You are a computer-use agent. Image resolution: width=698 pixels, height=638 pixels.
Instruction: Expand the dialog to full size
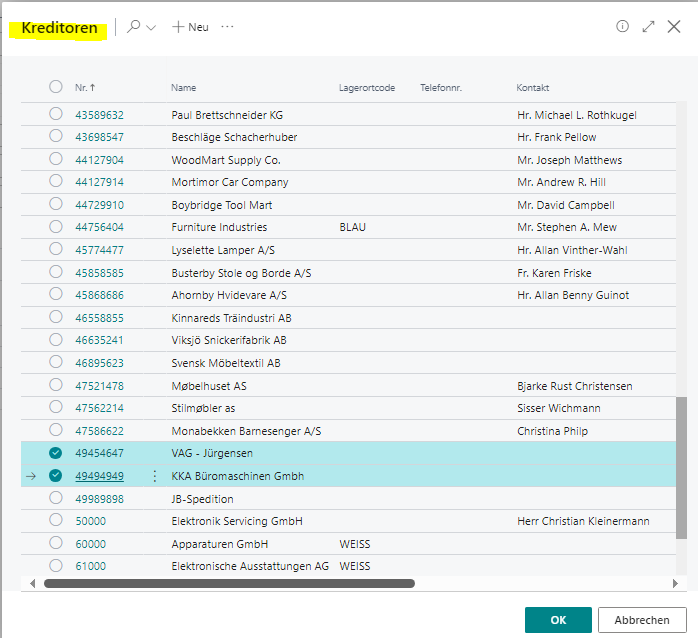[x=649, y=26]
